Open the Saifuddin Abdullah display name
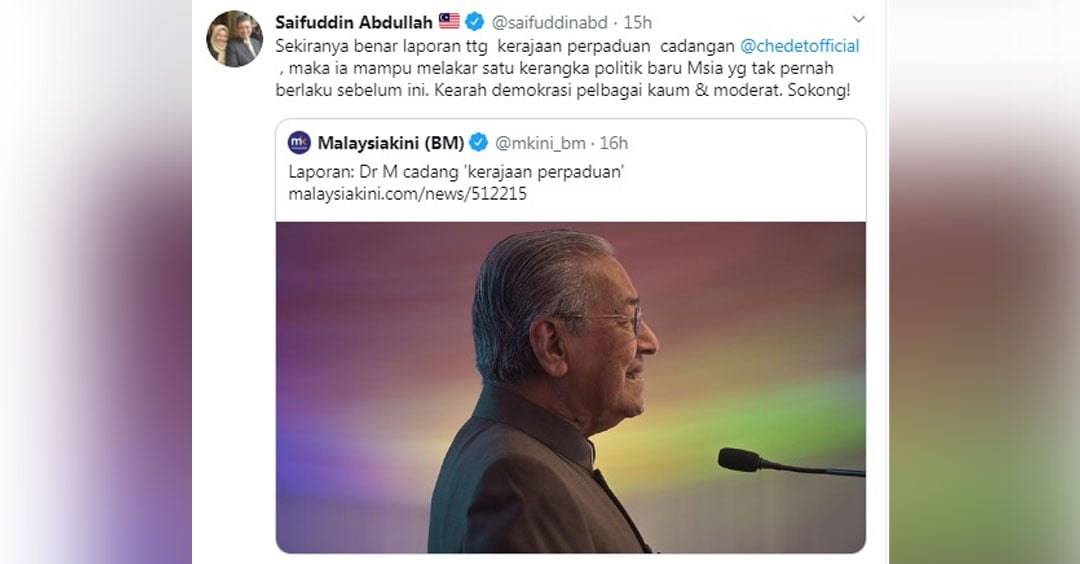The width and height of the screenshot is (1080, 564). (354, 22)
